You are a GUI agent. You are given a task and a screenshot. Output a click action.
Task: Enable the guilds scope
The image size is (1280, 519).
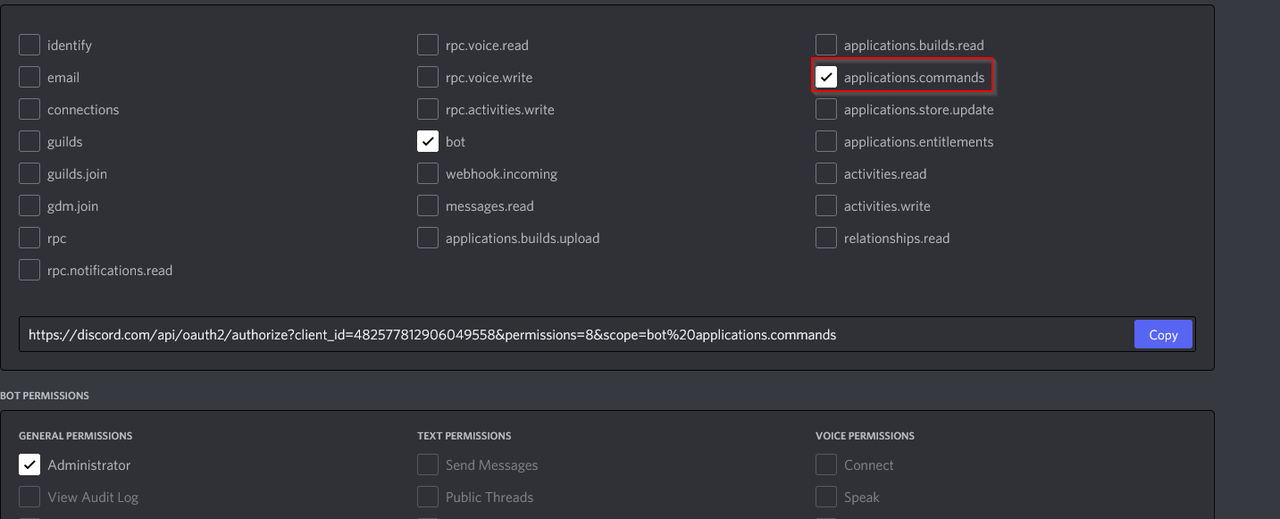(x=30, y=141)
